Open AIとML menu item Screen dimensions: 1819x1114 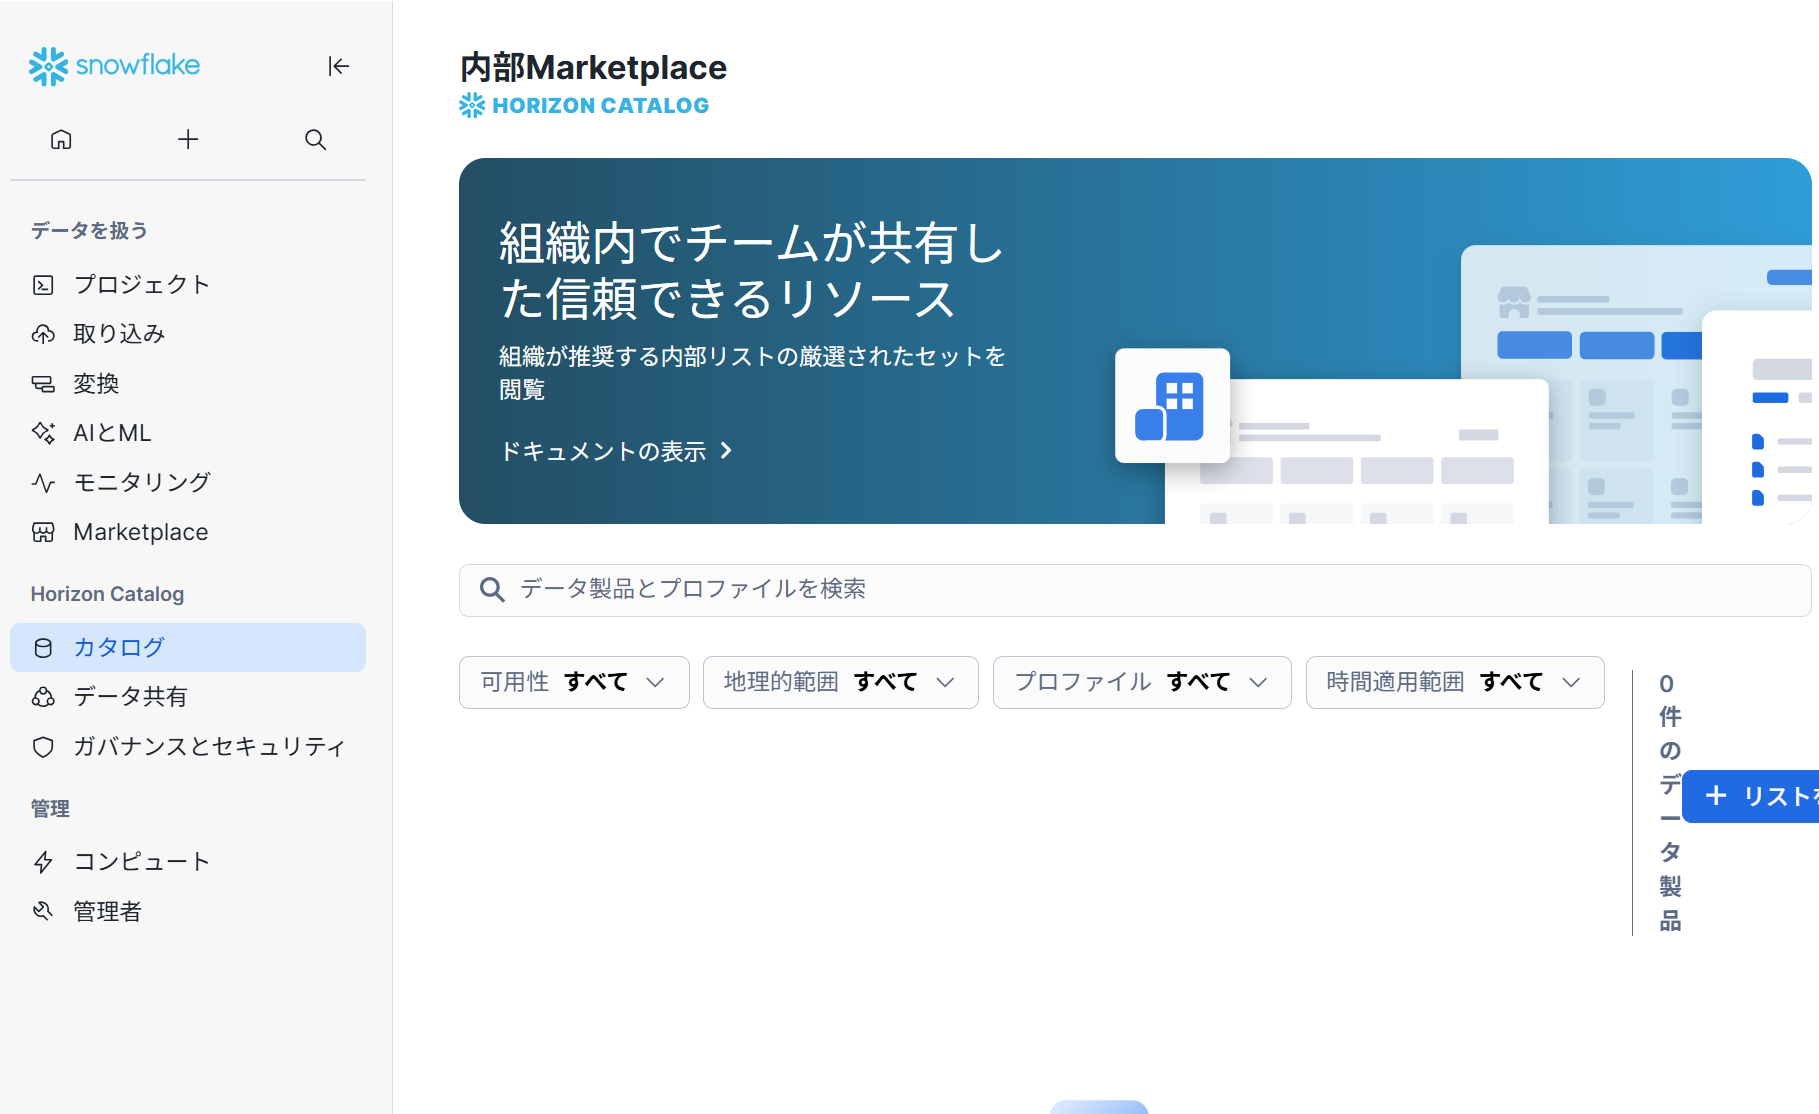tap(188, 433)
